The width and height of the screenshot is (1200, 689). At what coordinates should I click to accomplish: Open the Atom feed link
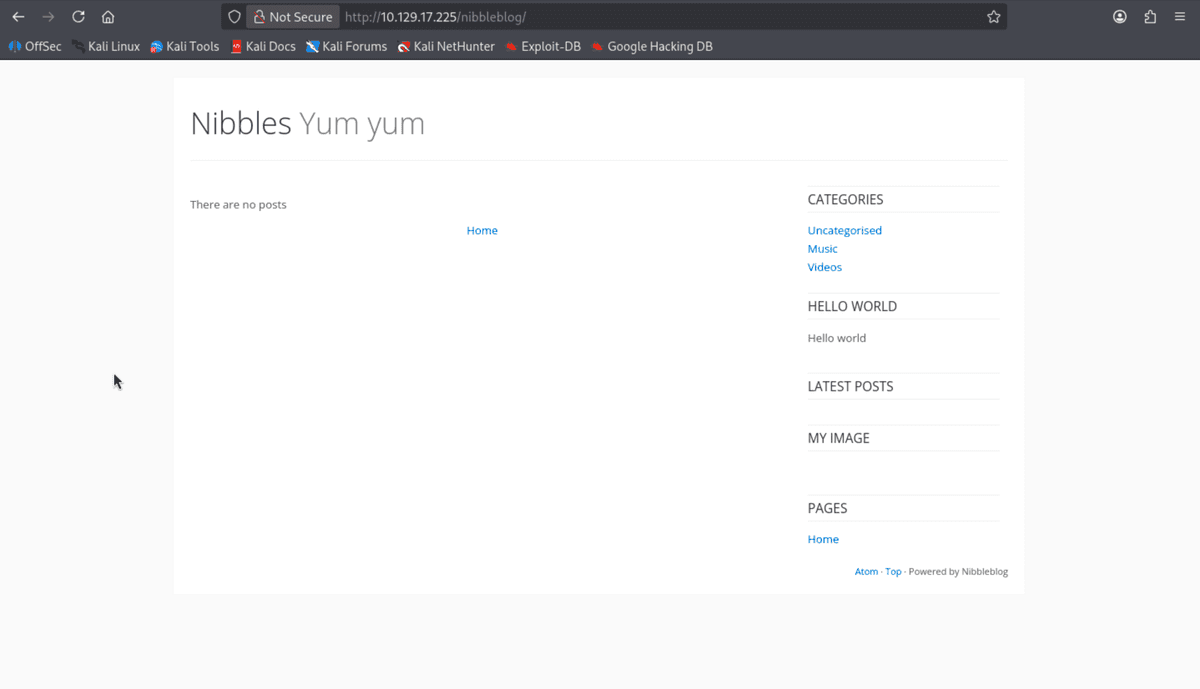click(866, 572)
